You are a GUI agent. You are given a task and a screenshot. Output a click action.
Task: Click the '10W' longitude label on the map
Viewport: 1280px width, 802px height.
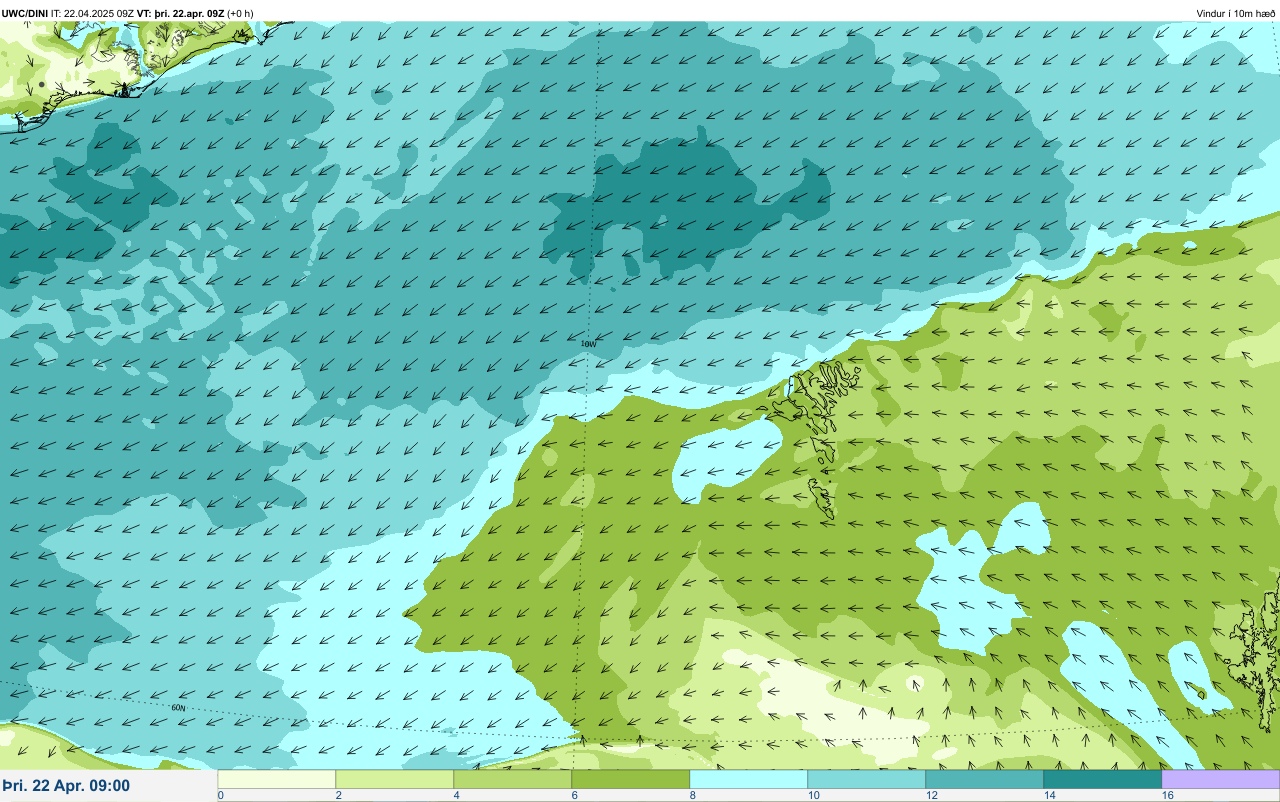point(588,344)
